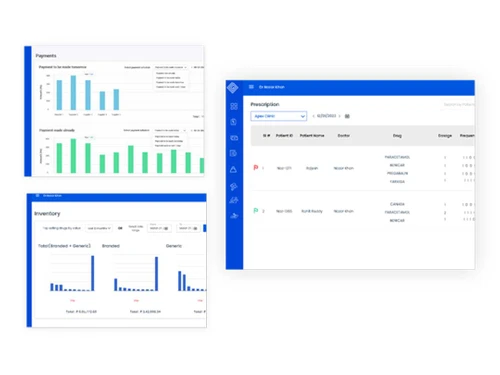This screenshot has width=500, height=375.
Task: Click the Branded chart title in Inventory
Action: tap(111, 246)
